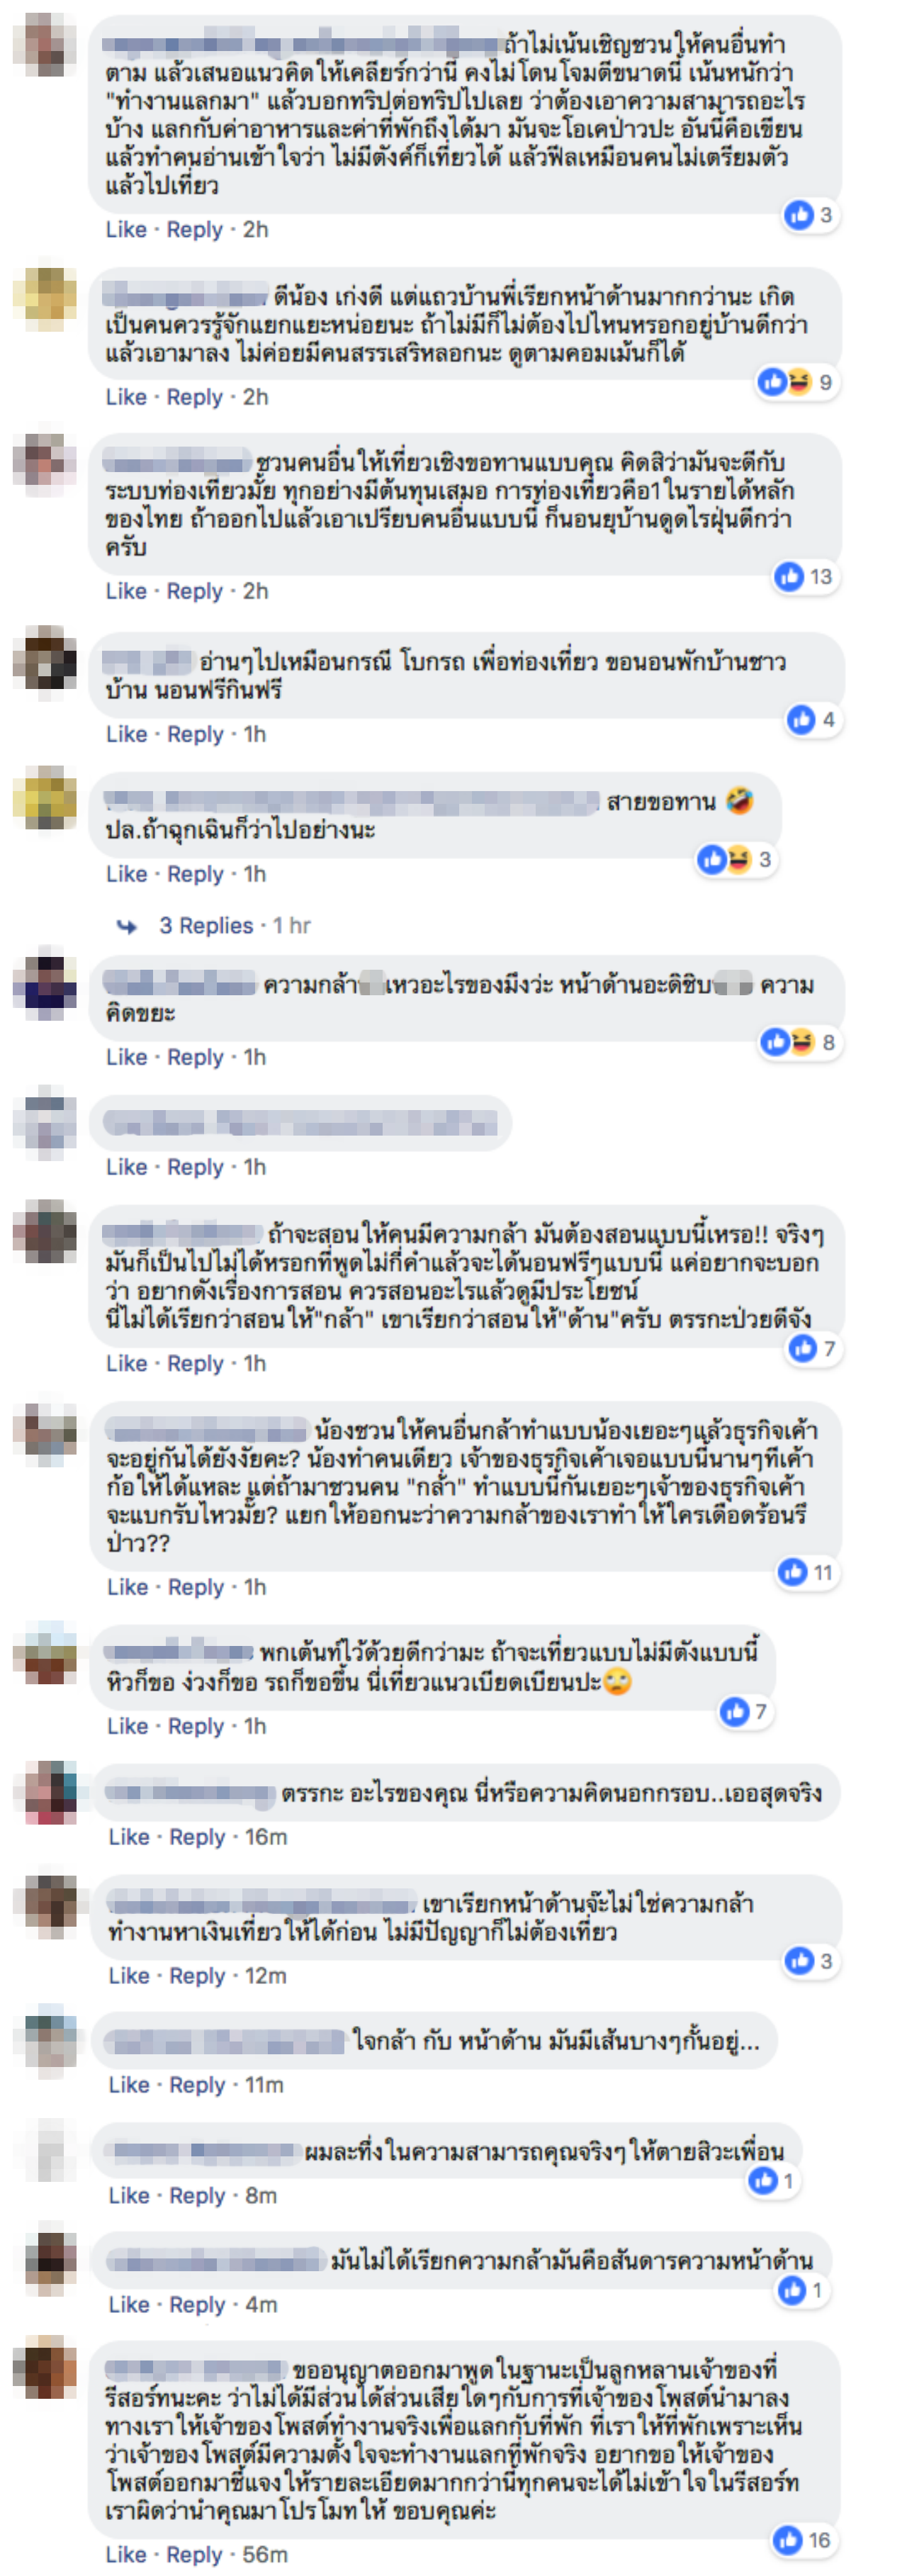Click the like icon showing 7 on the facepalm emoji comment
Viewport: 907px width, 2576px height.
pyautogui.click(x=734, y=1711)
